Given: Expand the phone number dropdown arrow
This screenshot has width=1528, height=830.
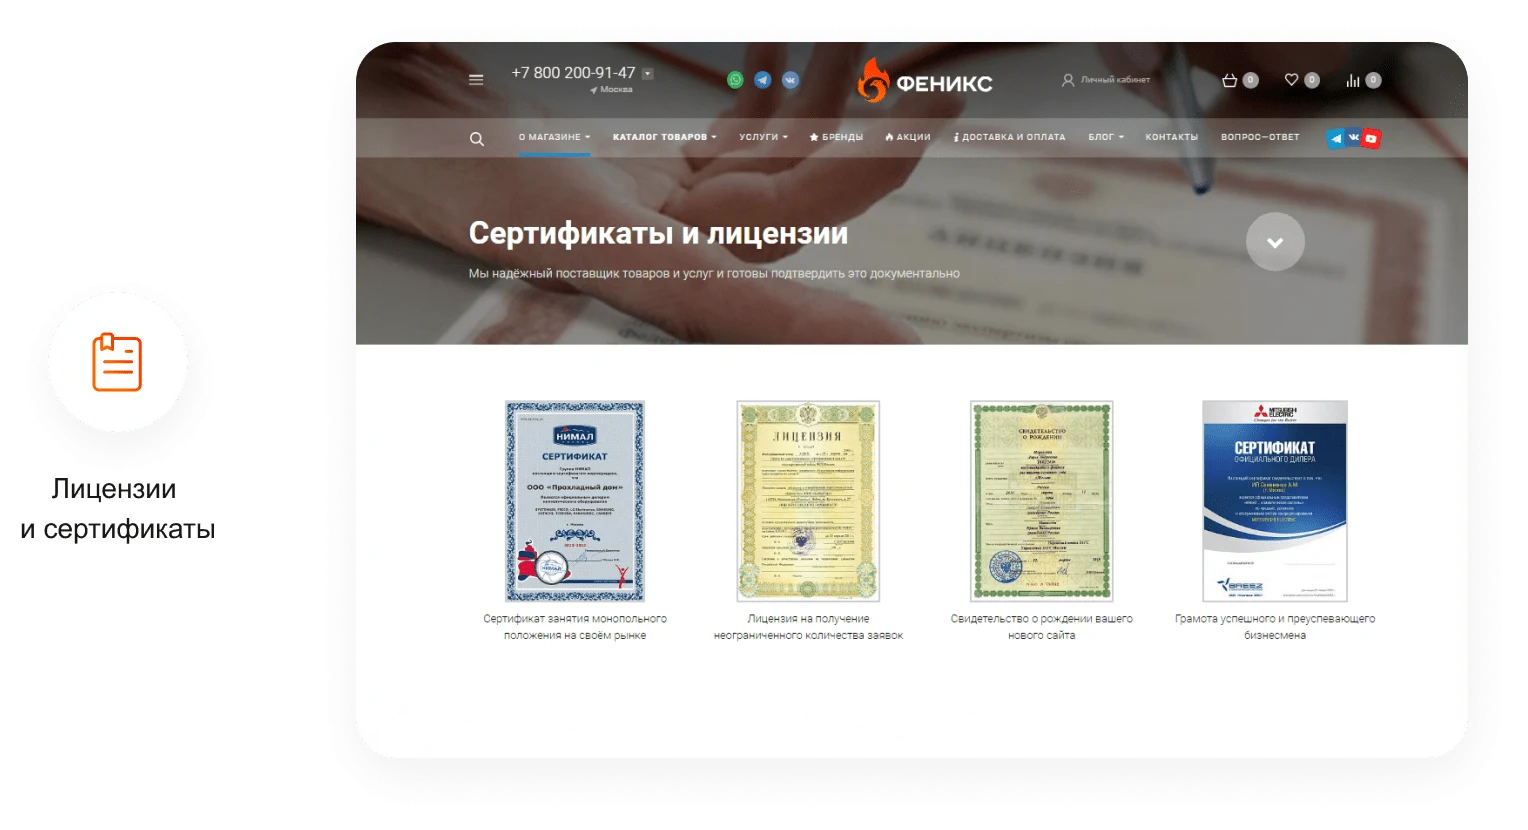Looking at the screenshot, I should coord(647,73).
